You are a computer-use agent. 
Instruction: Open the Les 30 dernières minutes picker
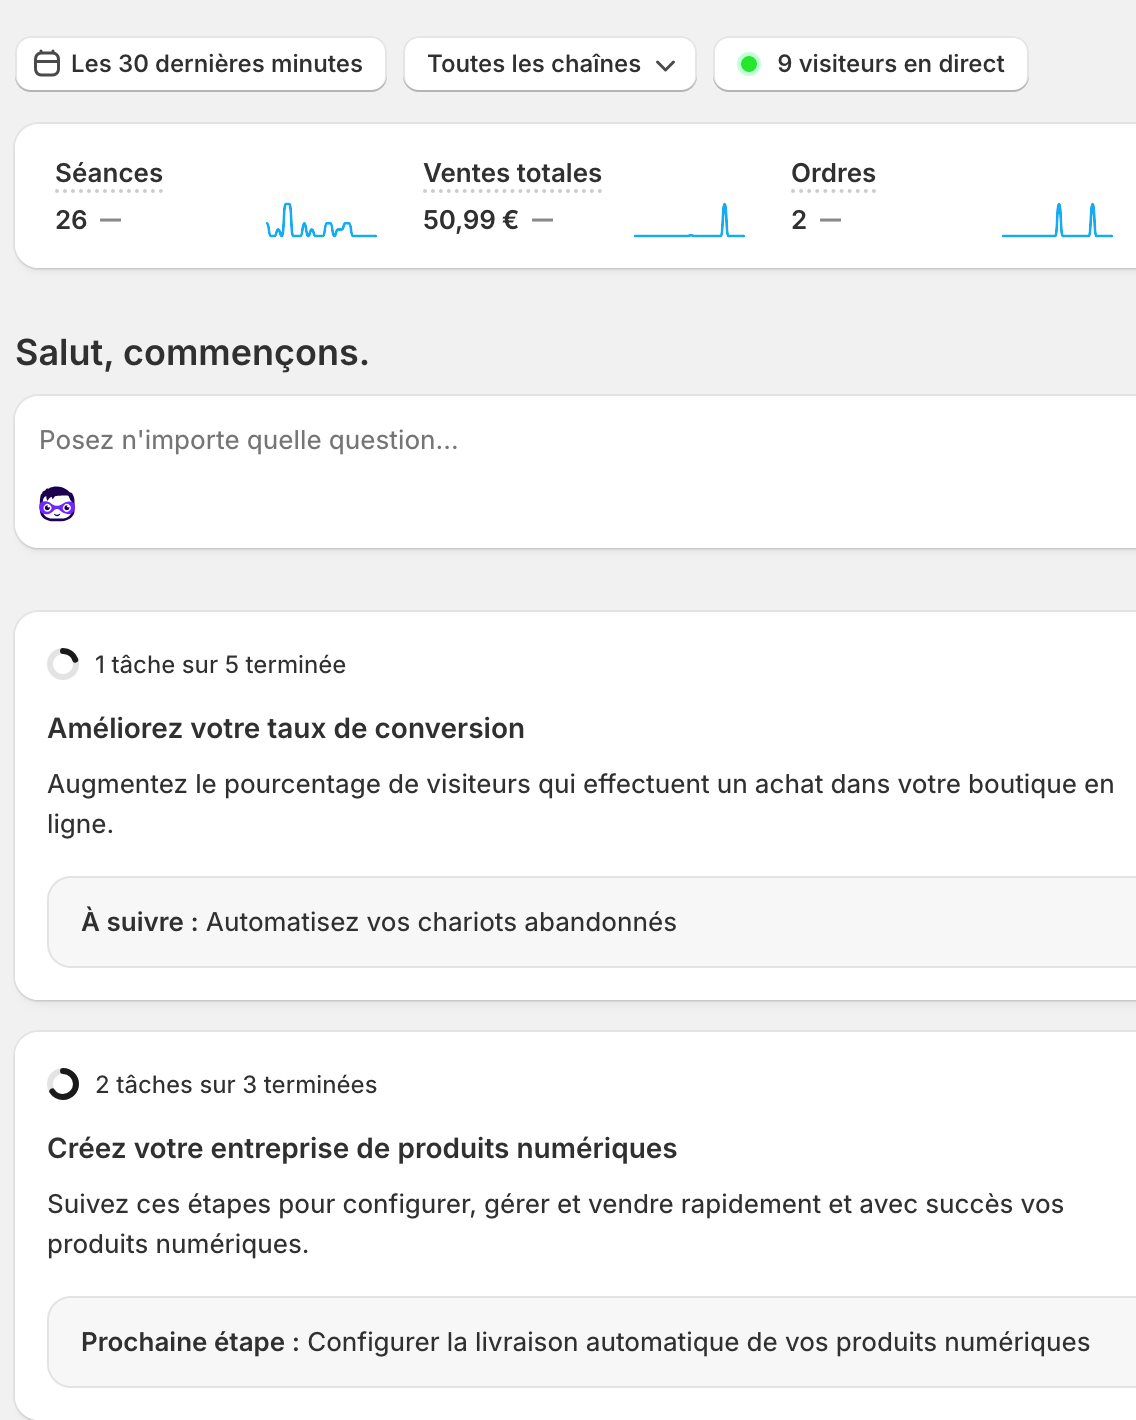point(216,64)
